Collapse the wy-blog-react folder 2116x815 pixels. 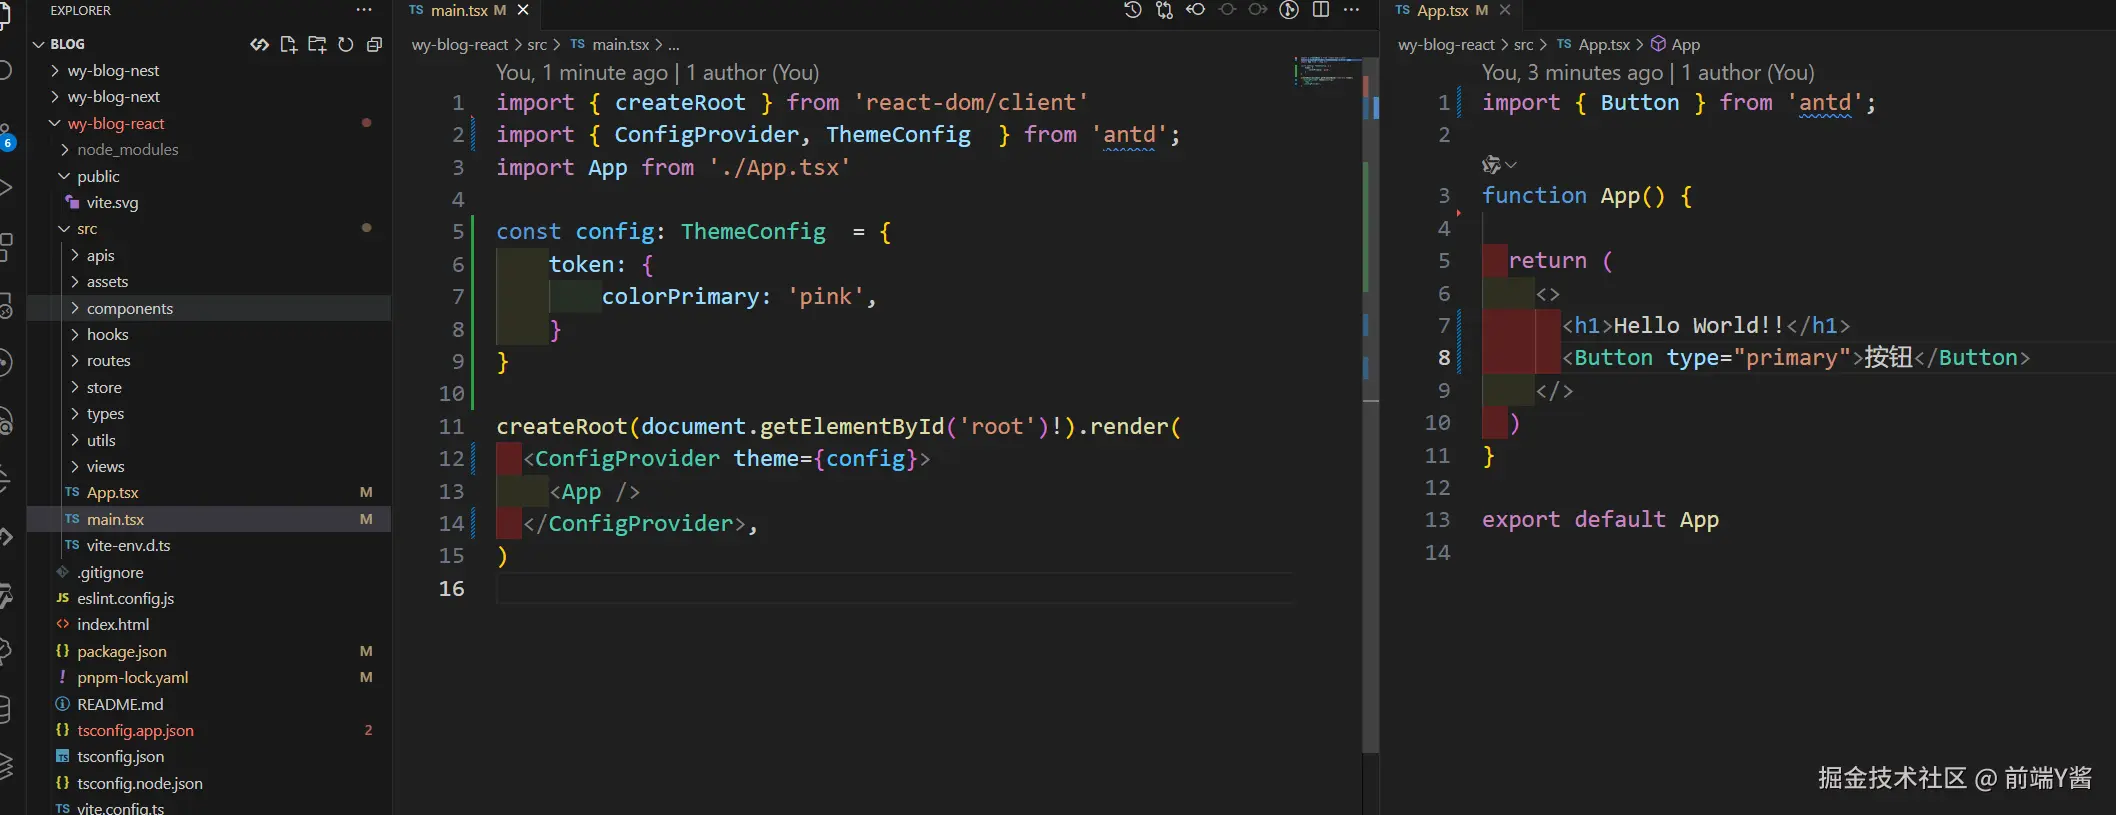point(55,123)
